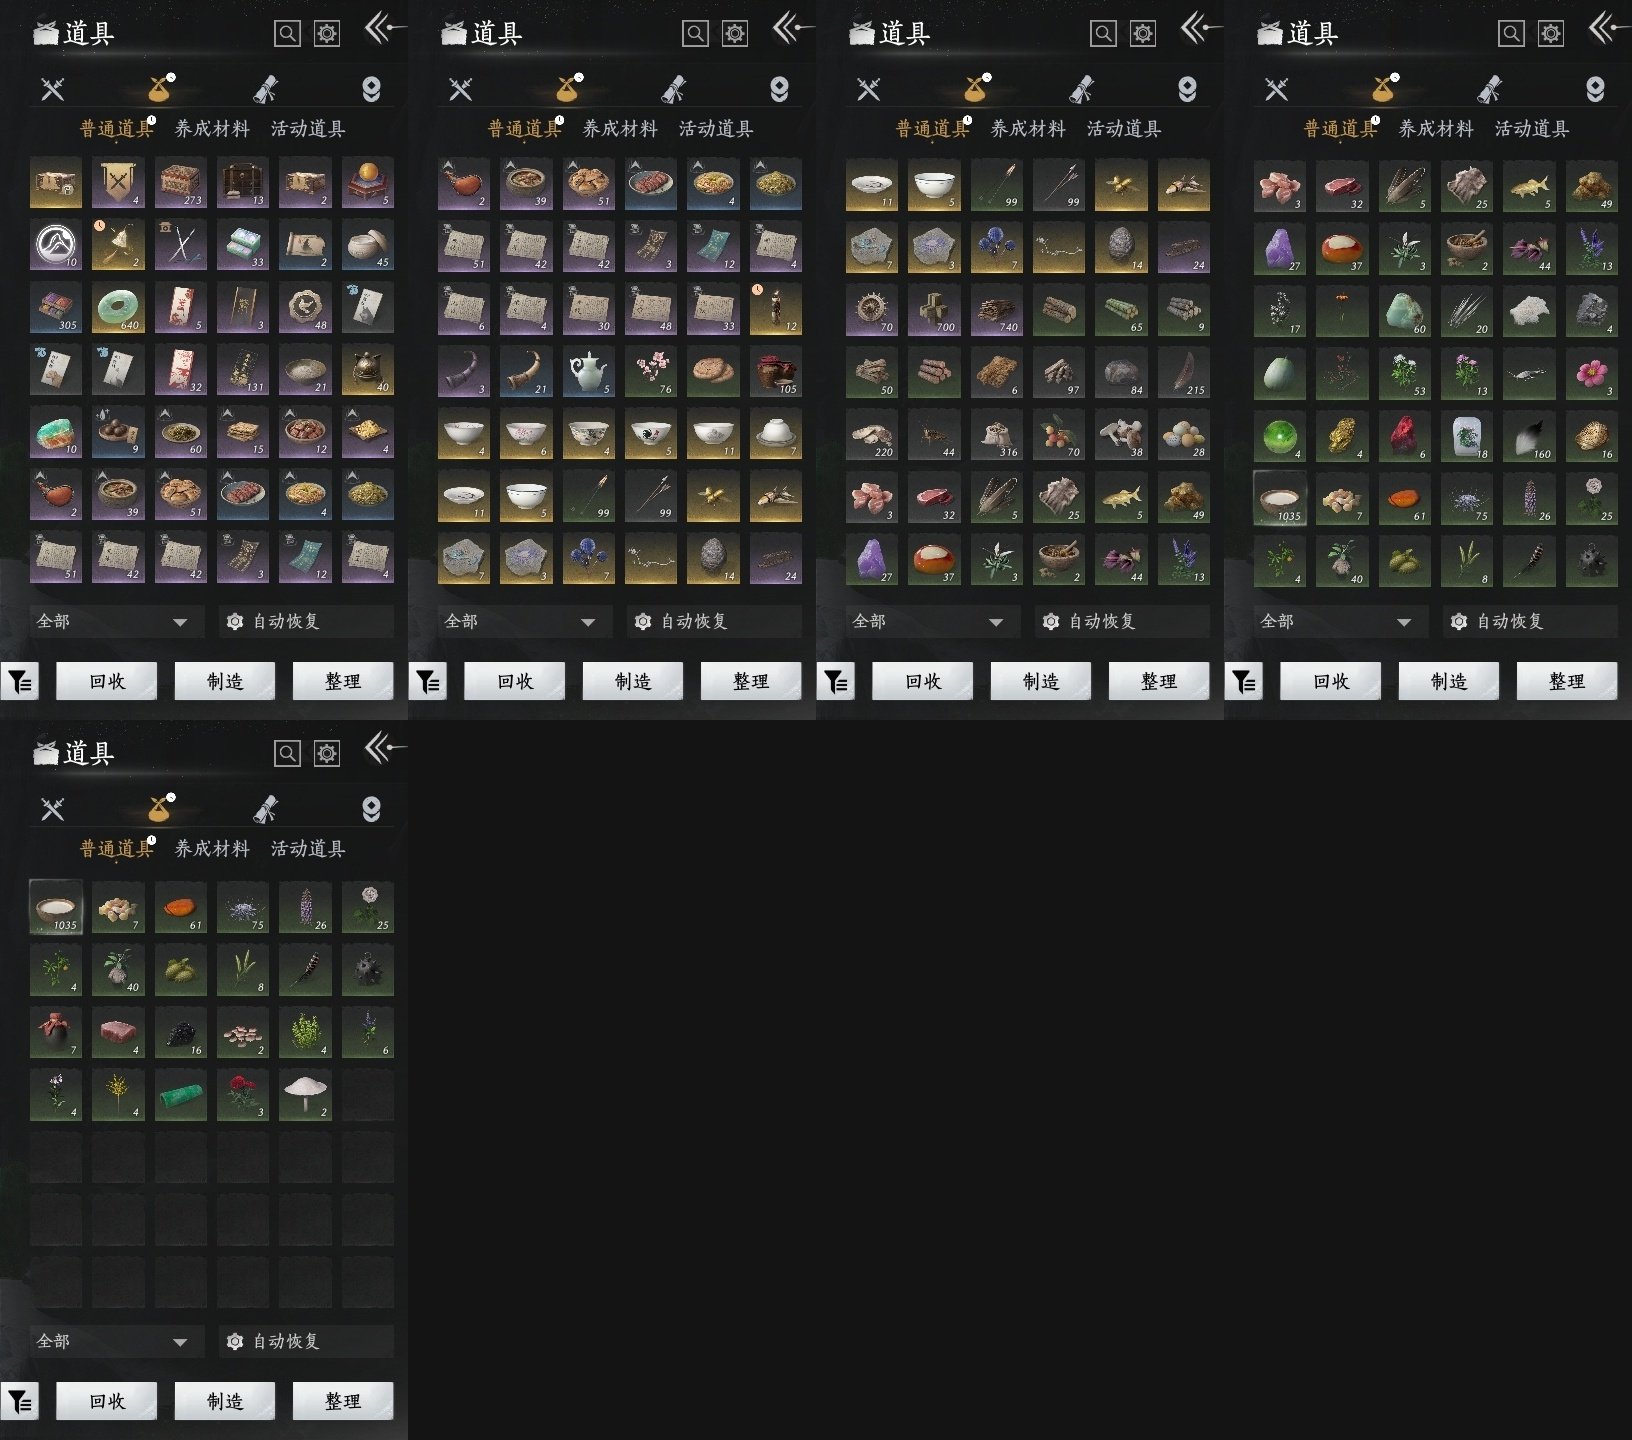
Task: Select the green jade ring with count 640
Action: [x=119, y=308]
